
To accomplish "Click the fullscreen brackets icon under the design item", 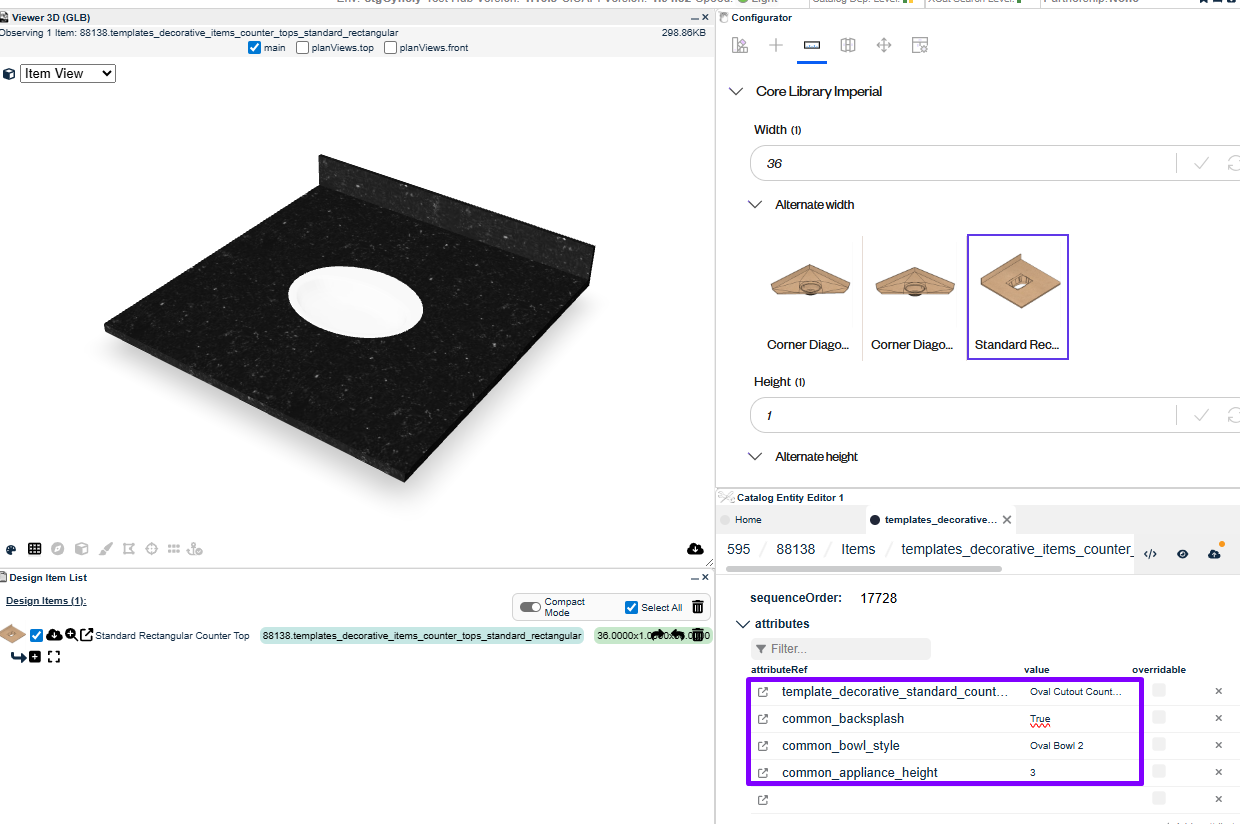I will (x=54, y=657).
